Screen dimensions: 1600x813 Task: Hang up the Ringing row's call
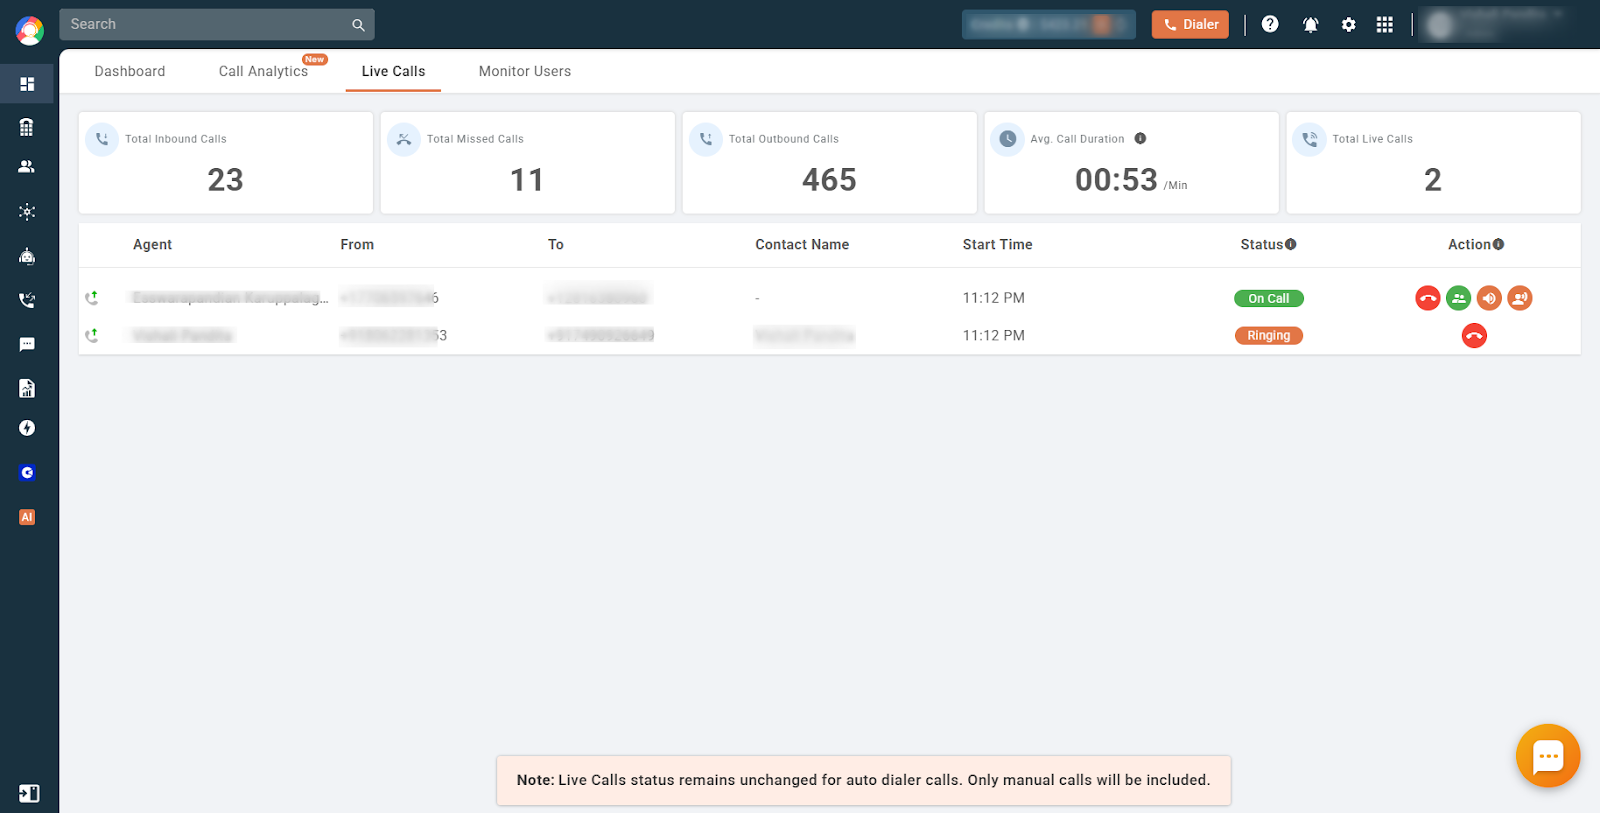(x=1474, y=336)
